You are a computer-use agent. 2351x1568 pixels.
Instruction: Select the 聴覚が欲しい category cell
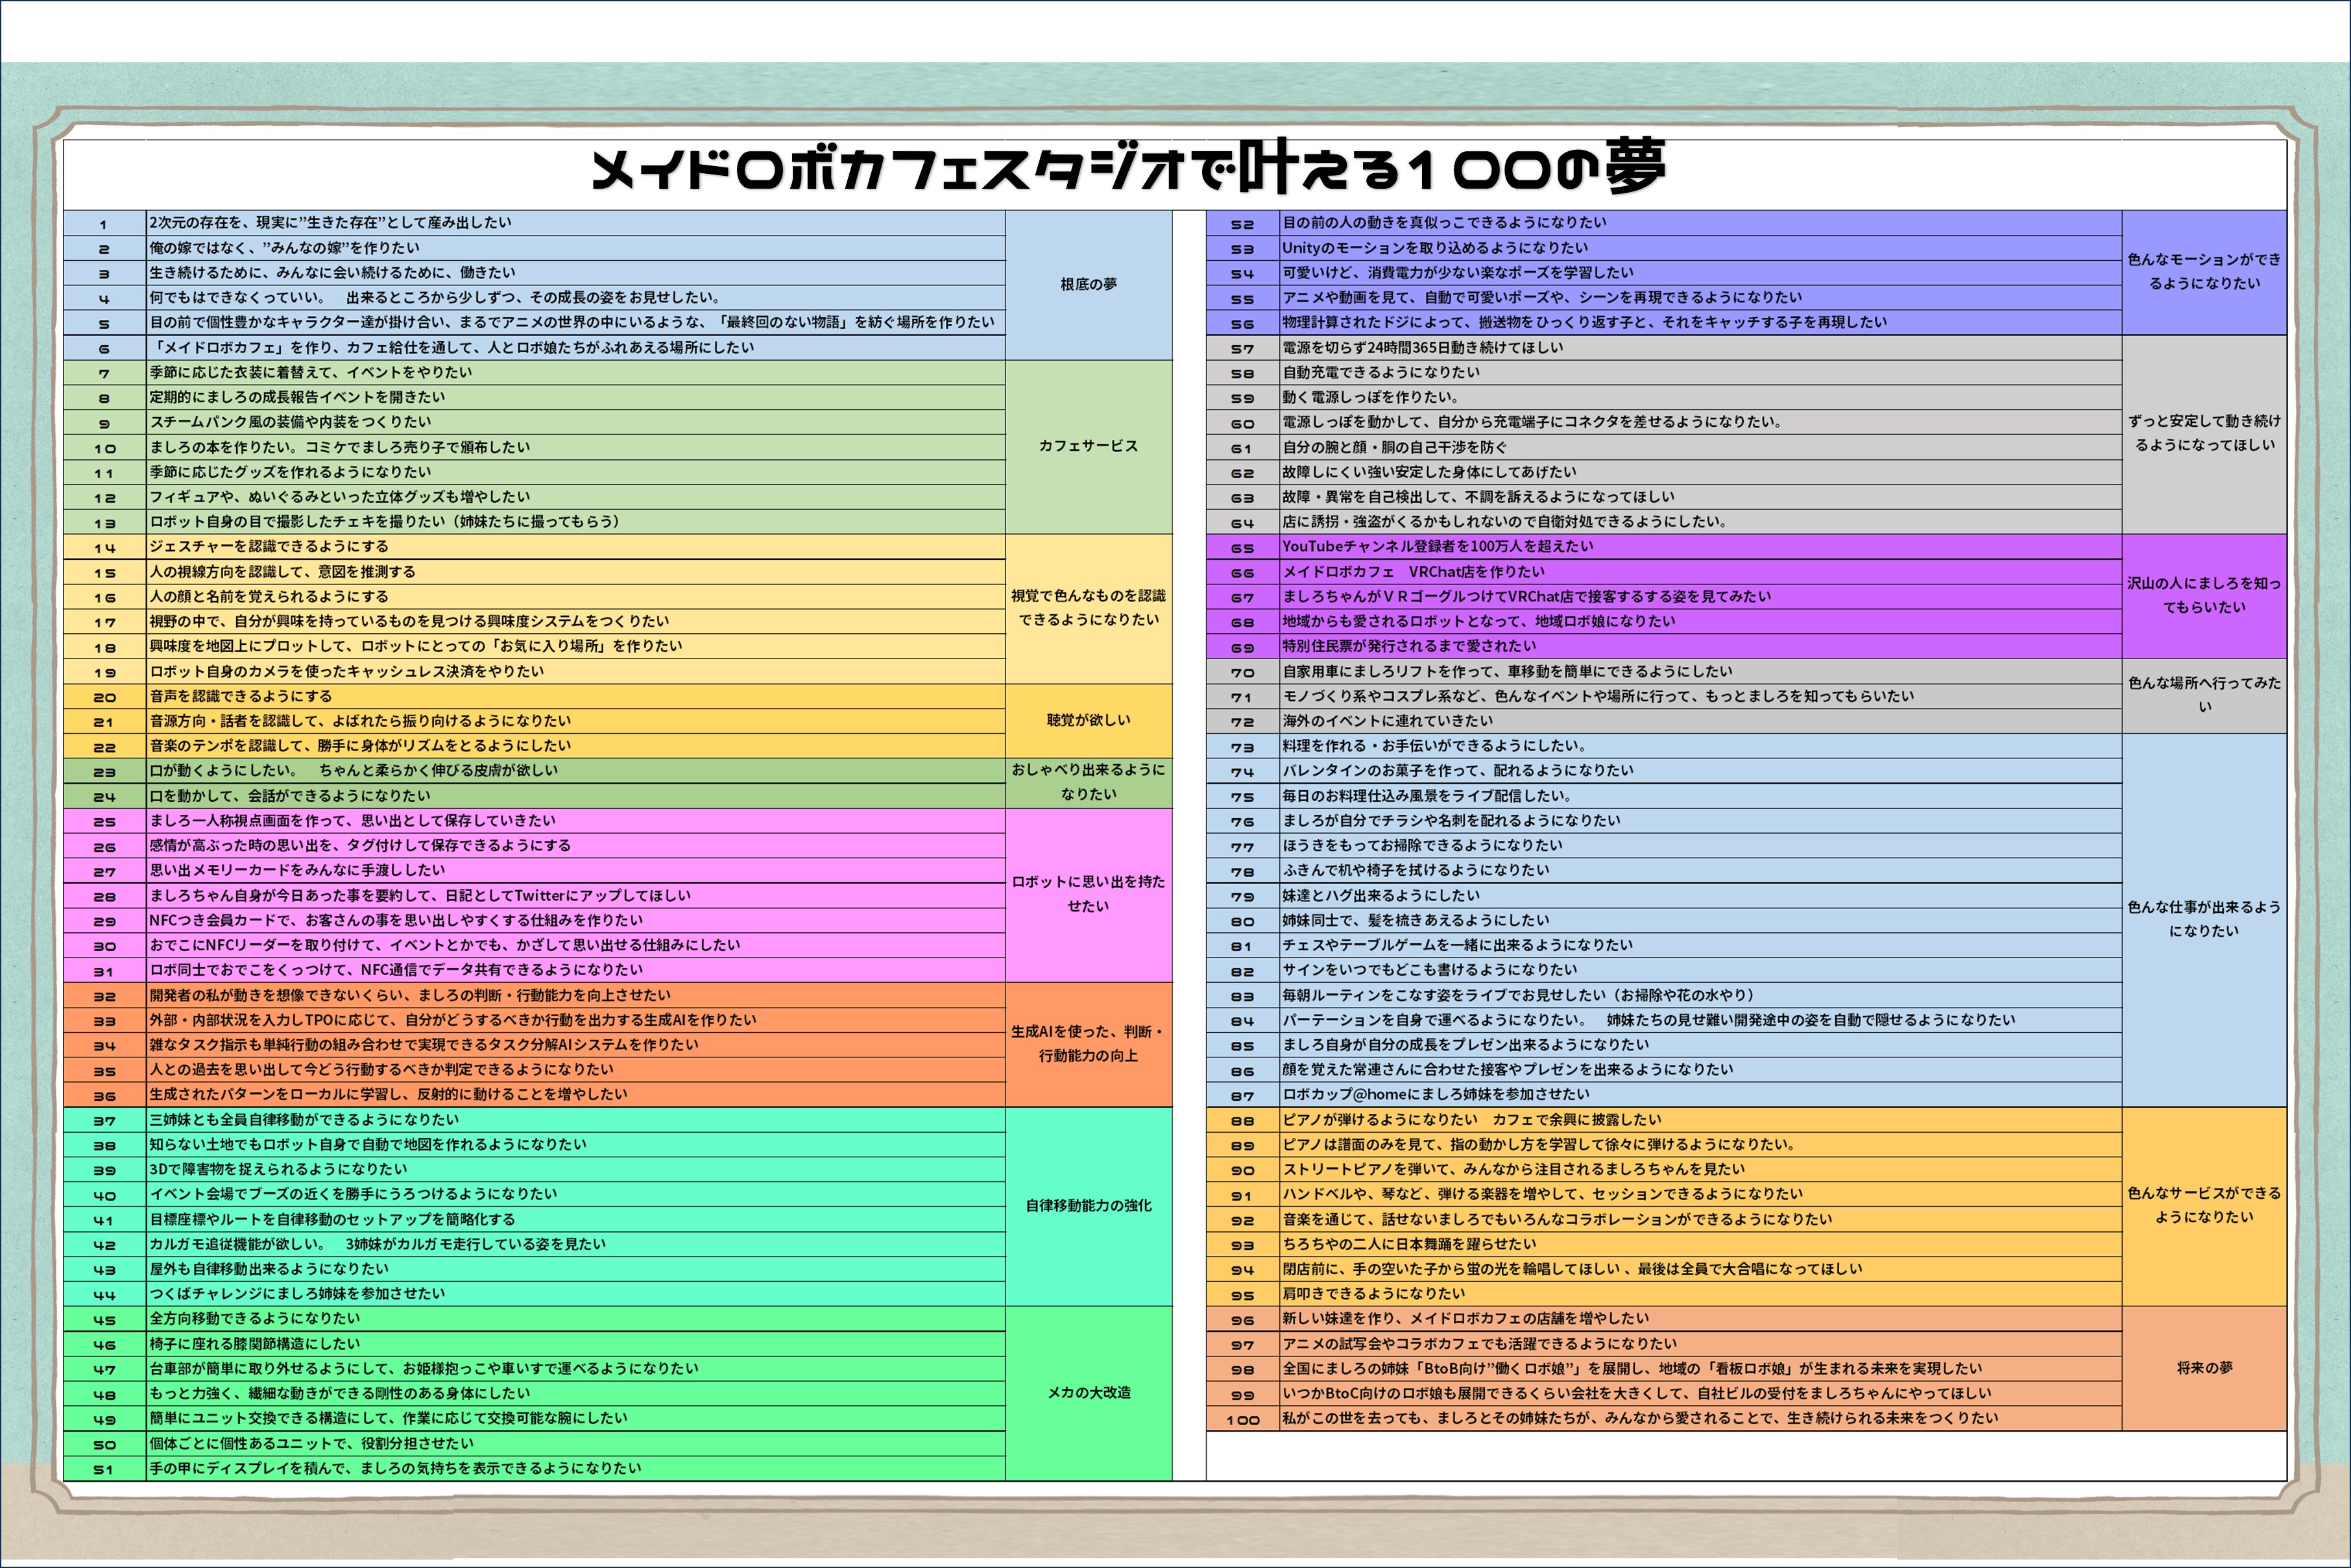[1088, 720]
